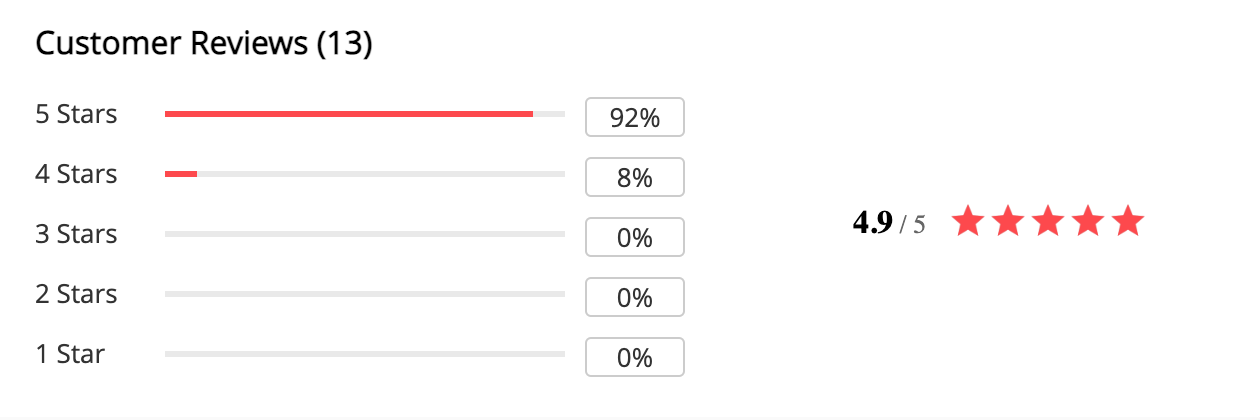Click the 0% box for 3 Stars
The image size is (1260, 420).
(x=635, y=237)
